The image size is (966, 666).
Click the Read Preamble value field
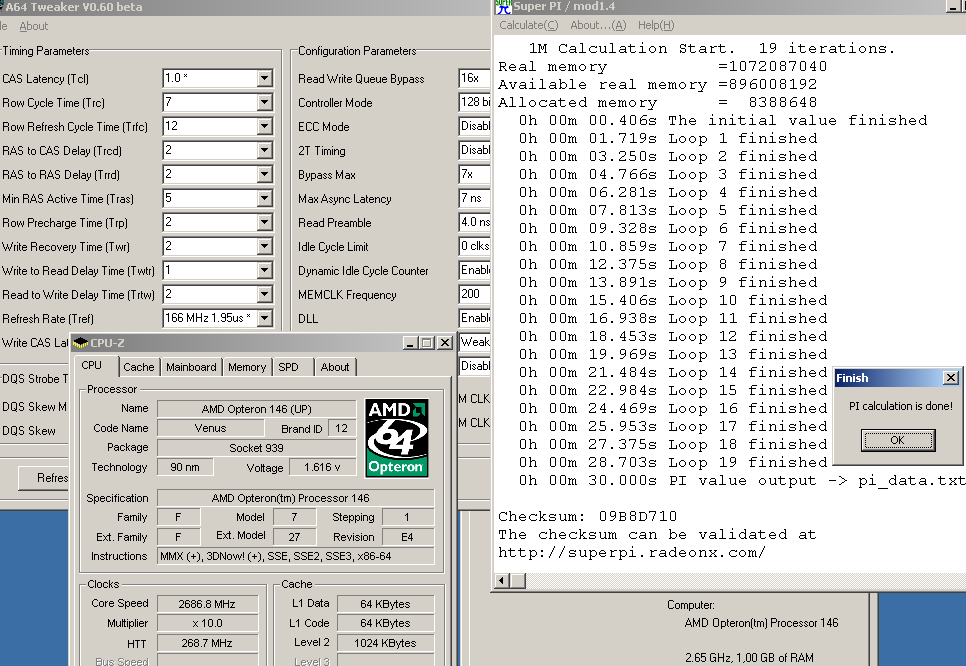point(474,222)
